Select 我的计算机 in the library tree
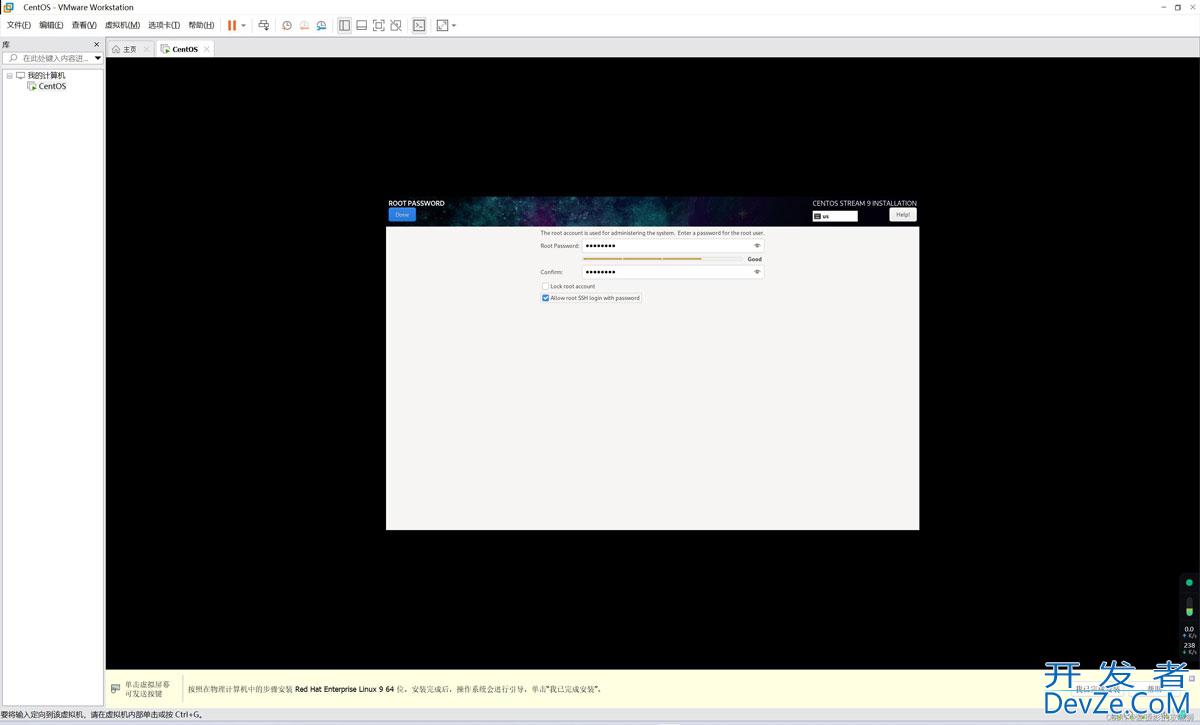 (x=46, y=75)
